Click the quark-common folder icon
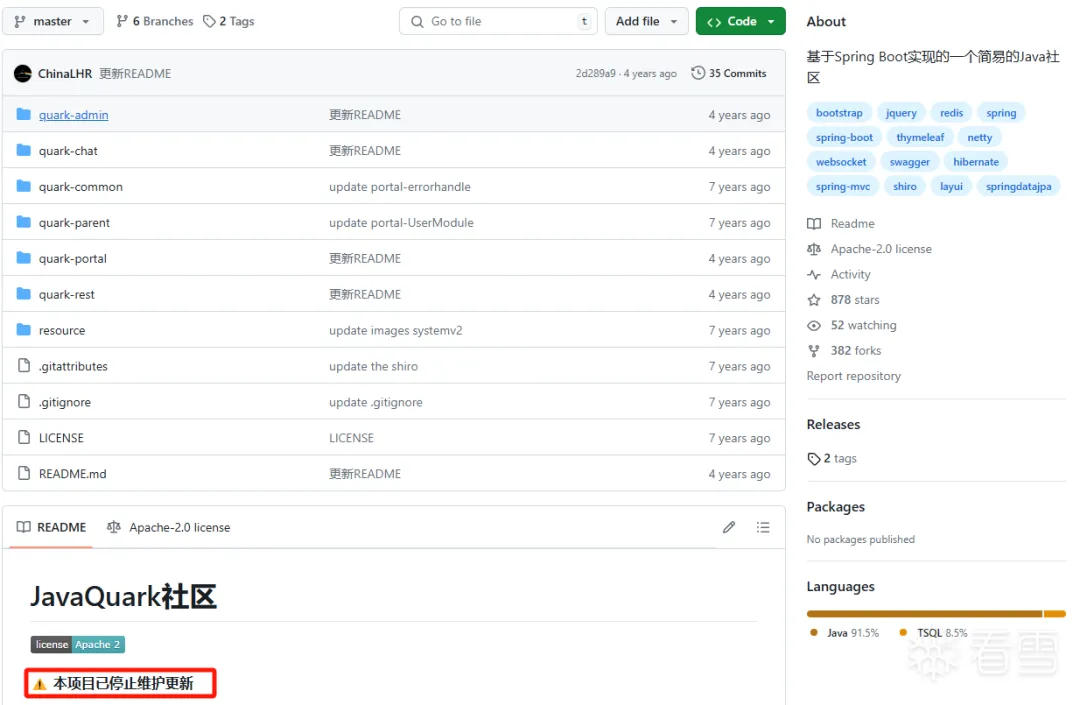 click(23, 186)
